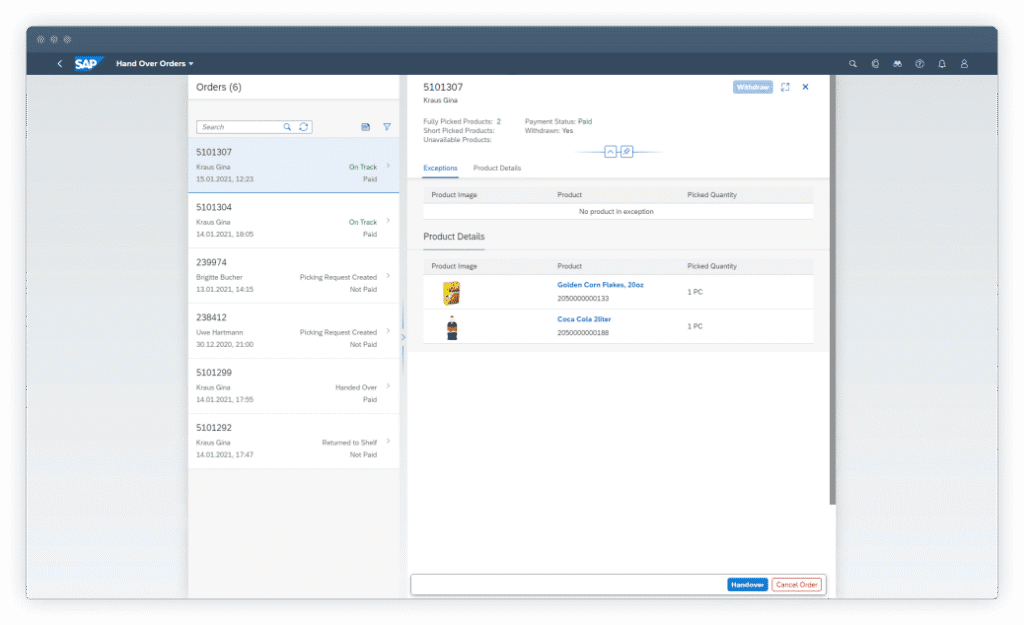Open the Golden Corn Flakes, 20oz link
The height and width of the screenshot is (625, 1024).
pos(600,285)
